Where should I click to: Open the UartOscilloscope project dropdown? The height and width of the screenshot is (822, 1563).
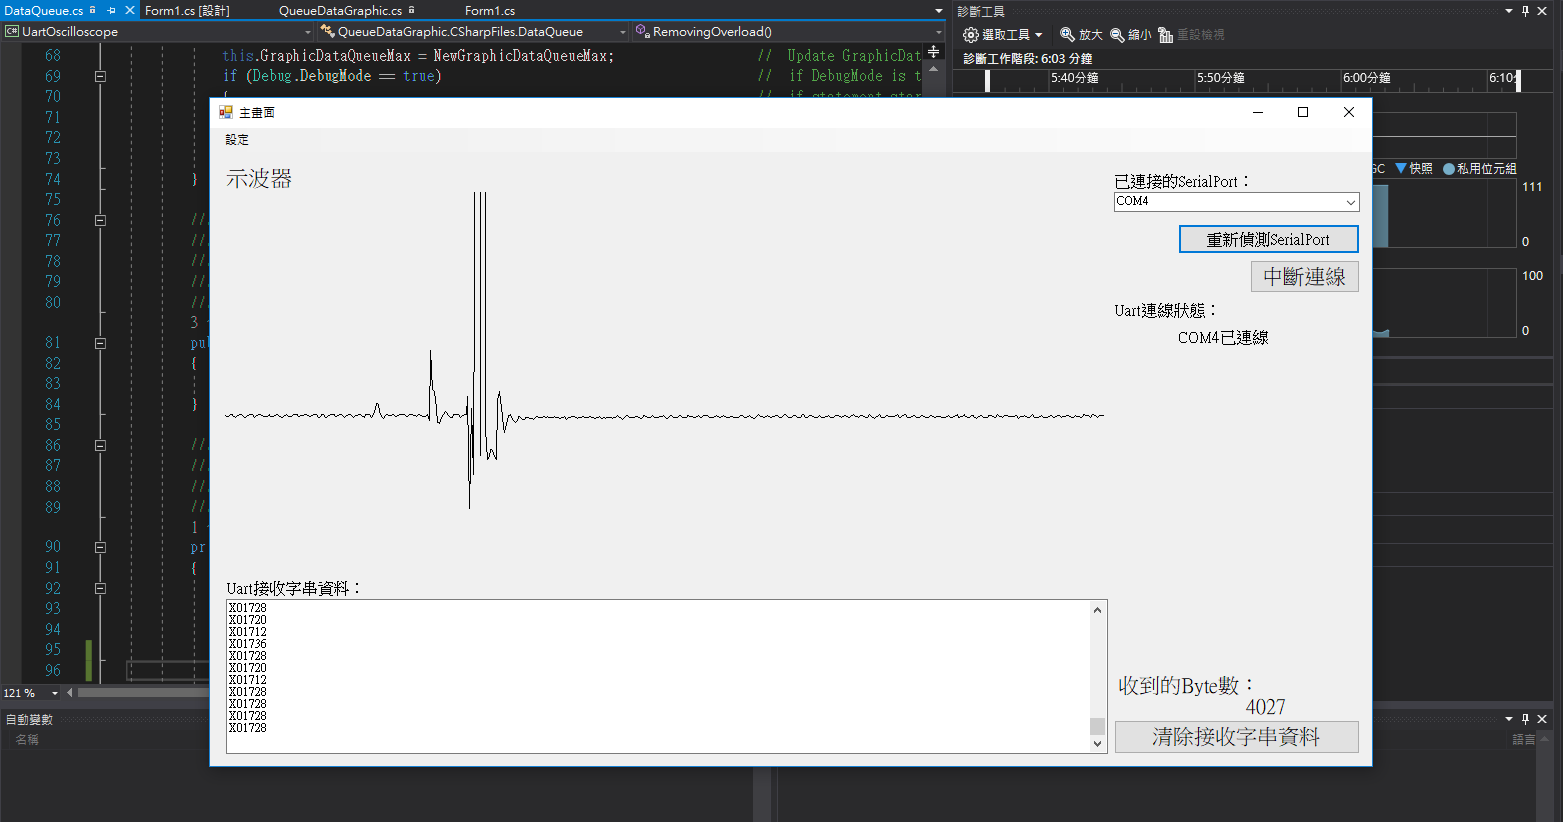pyautogui.click(x=158, y=32)
